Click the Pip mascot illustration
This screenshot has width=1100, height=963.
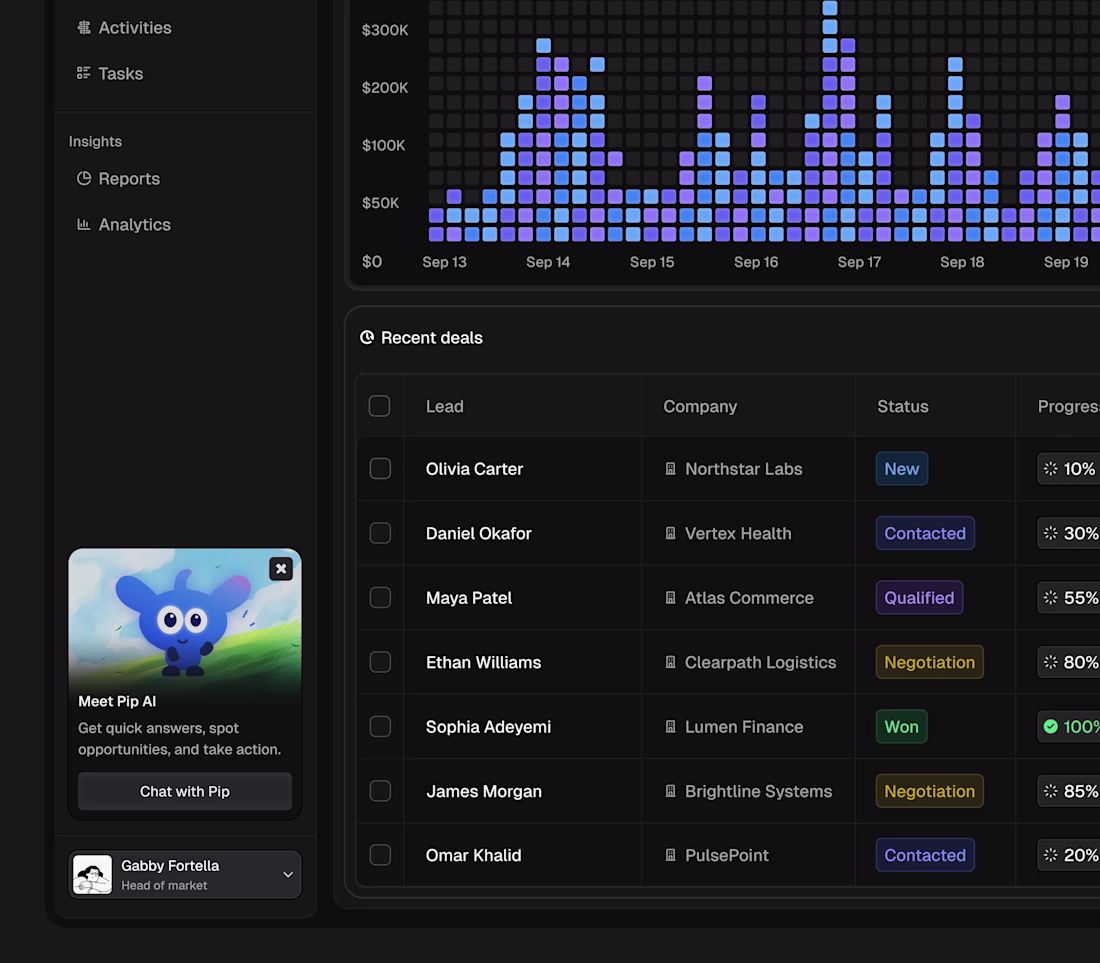[182, 623]
